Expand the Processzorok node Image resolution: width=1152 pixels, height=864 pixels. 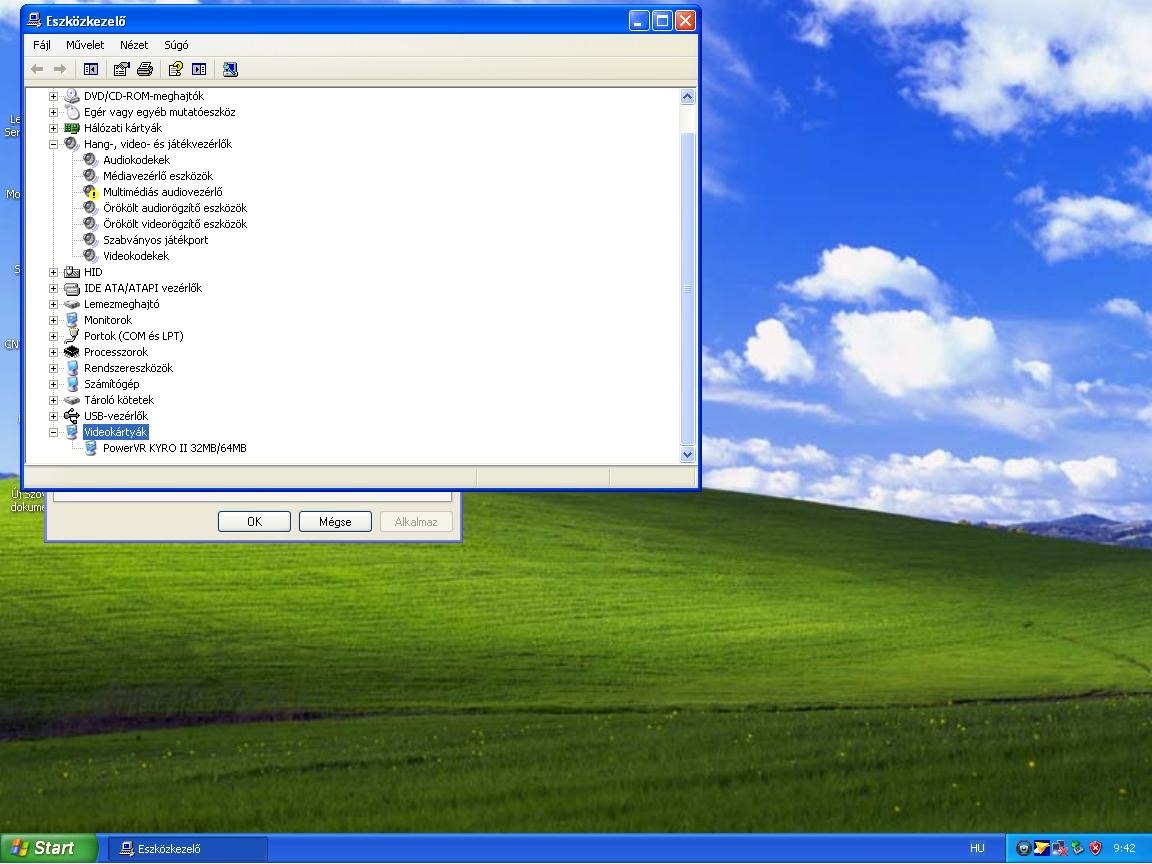[53, 353]
